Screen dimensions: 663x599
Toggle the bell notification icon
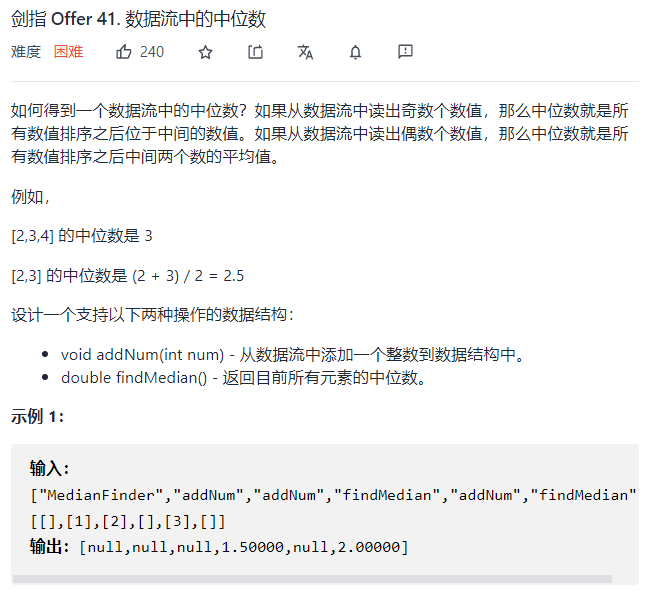(x=355, y=52)
